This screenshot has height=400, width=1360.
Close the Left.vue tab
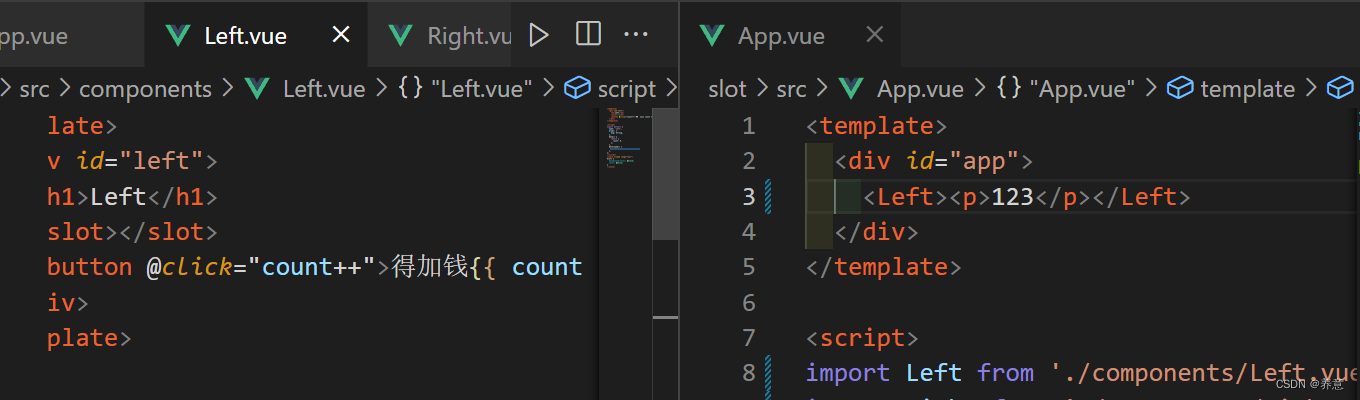[x=341, y=35]
